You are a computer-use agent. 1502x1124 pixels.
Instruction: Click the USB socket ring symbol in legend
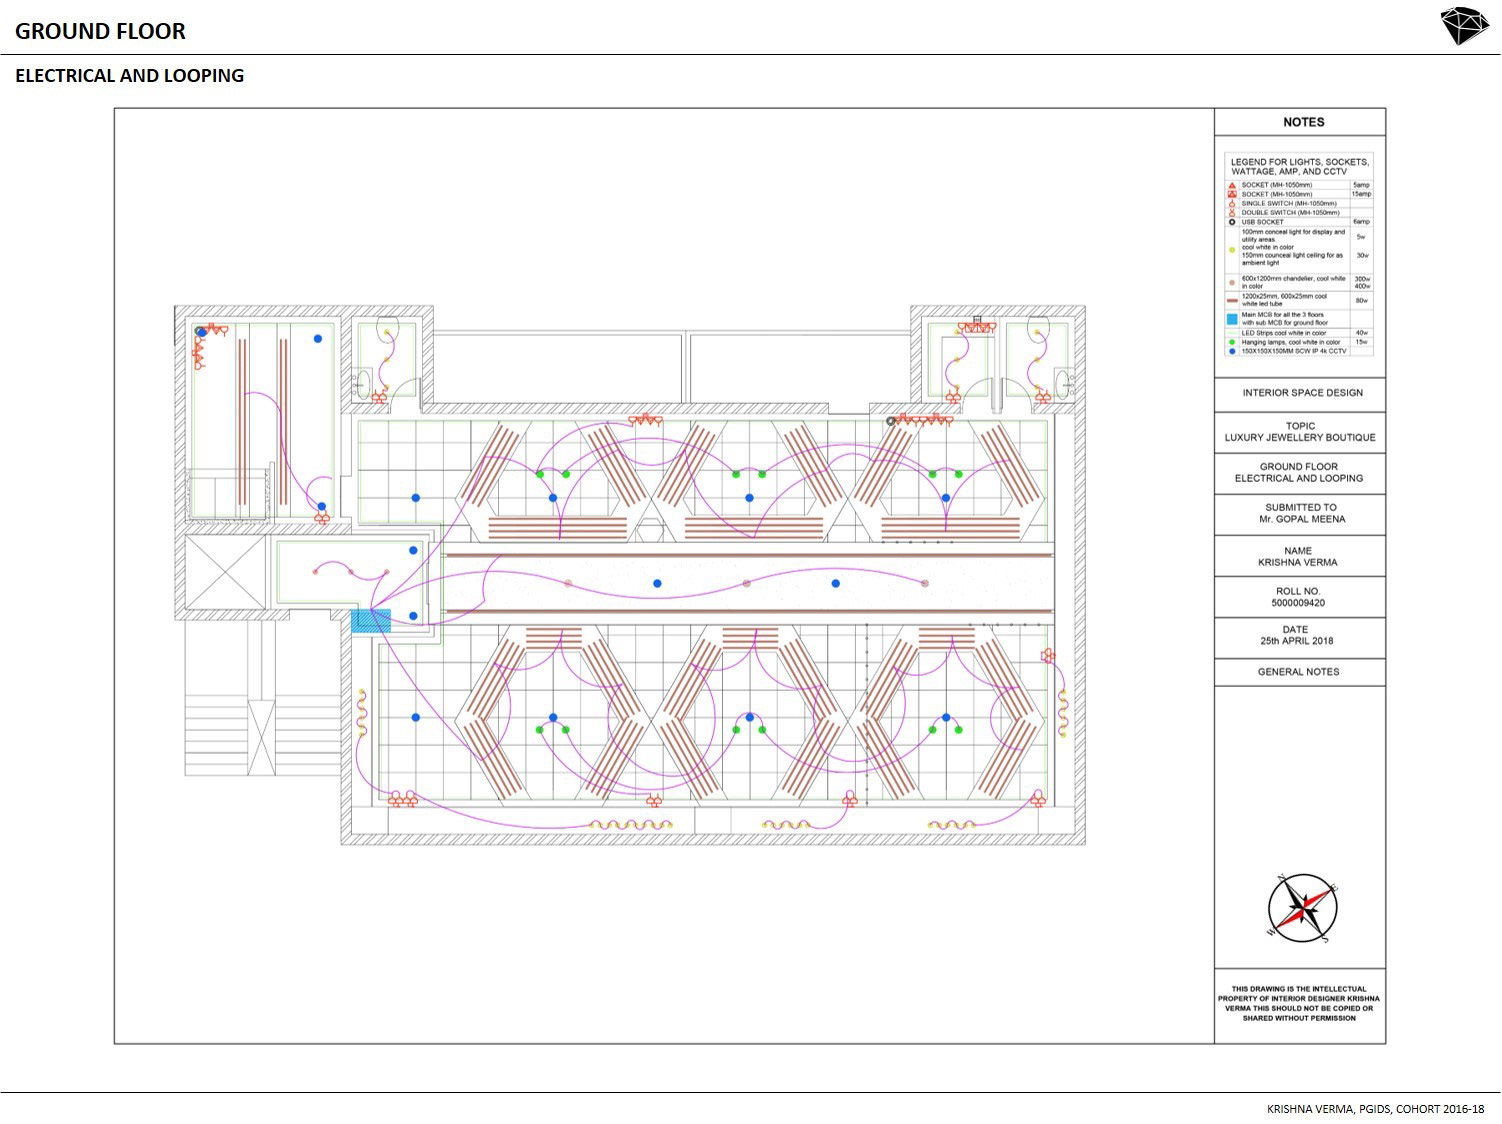pyautogui.click(x=1232, y=222)
